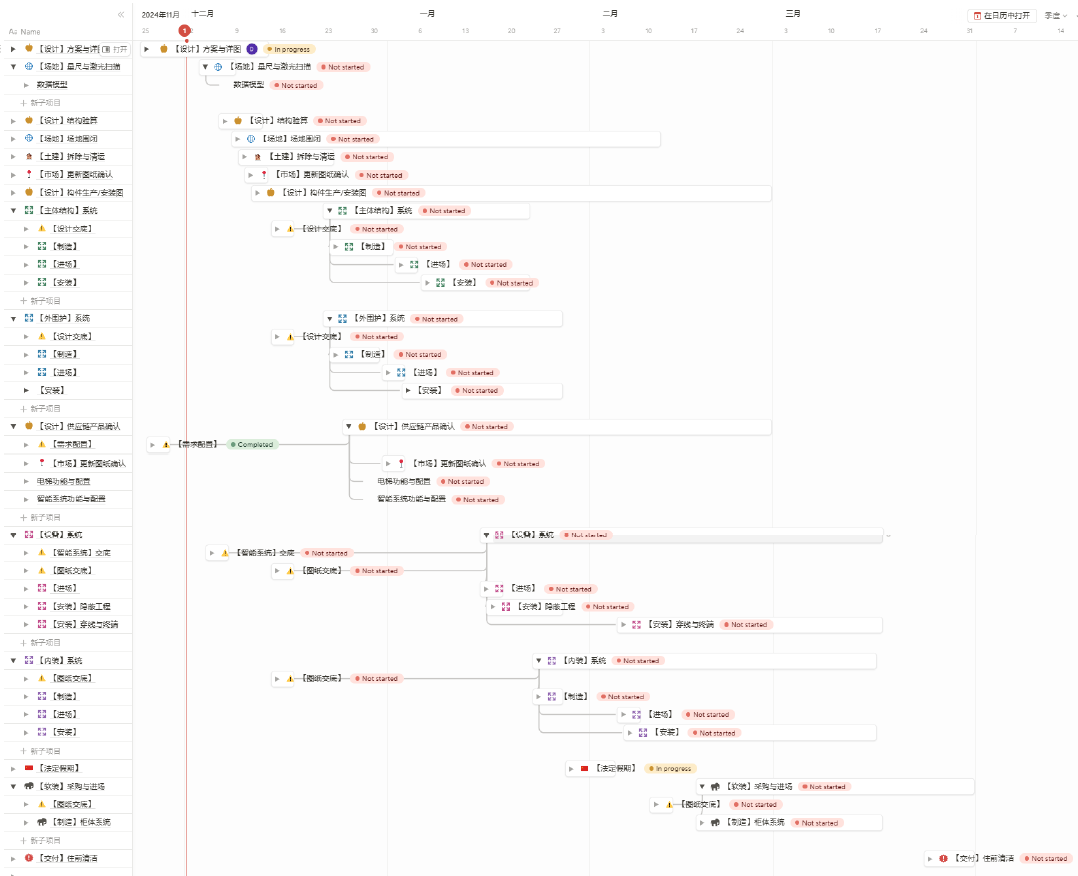Screen dimensions: 1078x876
Task: Add new sub-item under 外围护 系统
Action: 41,408
